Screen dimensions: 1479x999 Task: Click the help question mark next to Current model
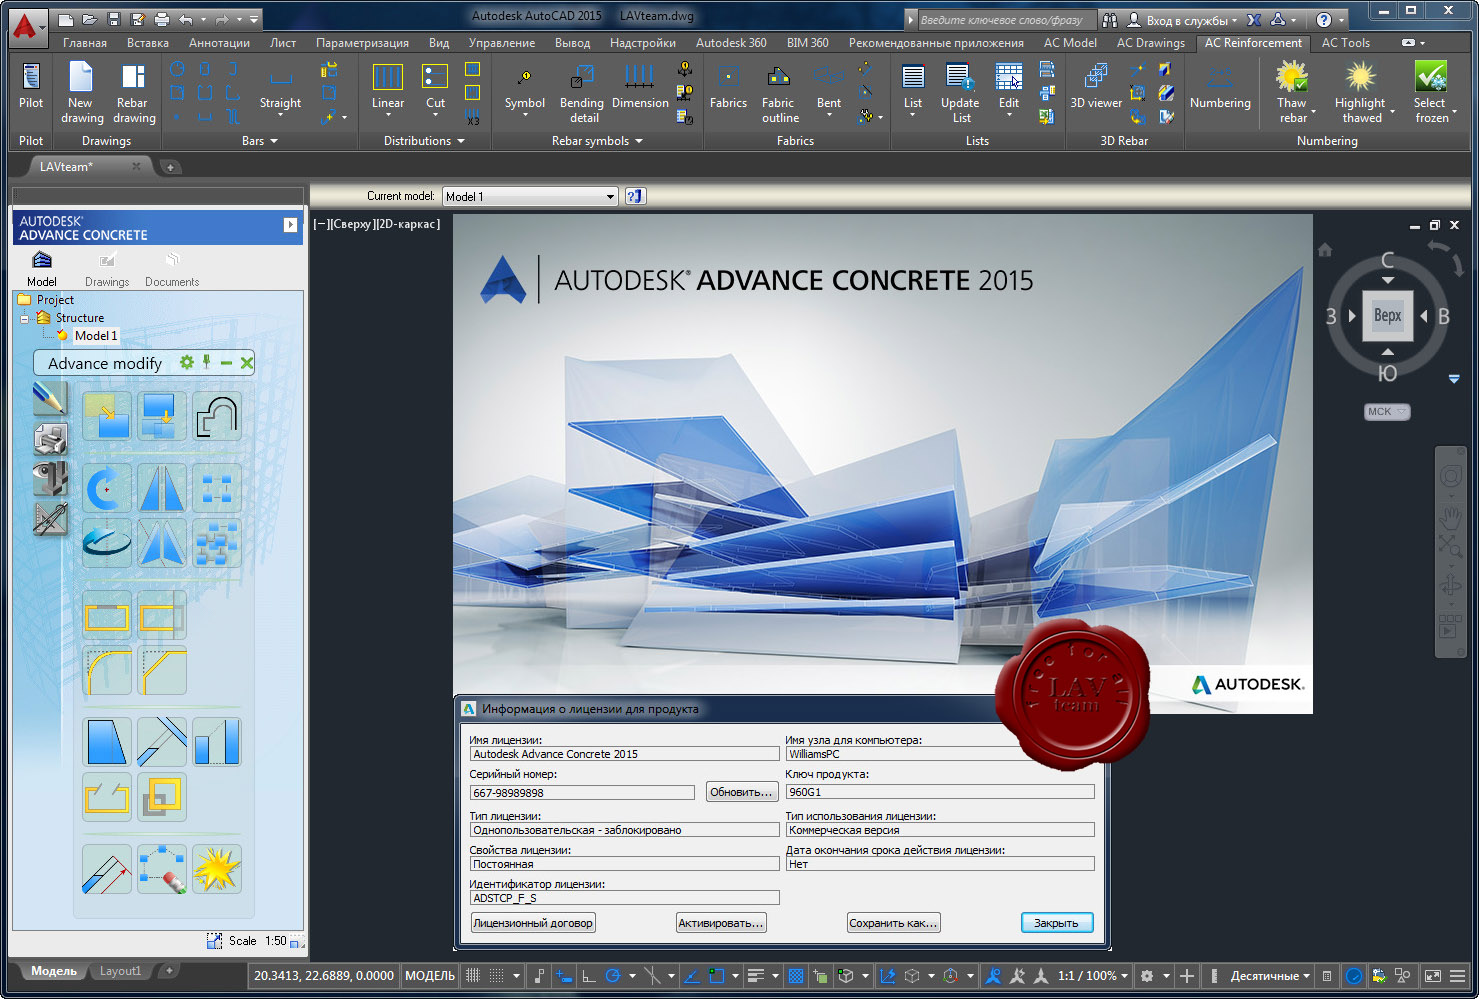[x=635, y=196]
